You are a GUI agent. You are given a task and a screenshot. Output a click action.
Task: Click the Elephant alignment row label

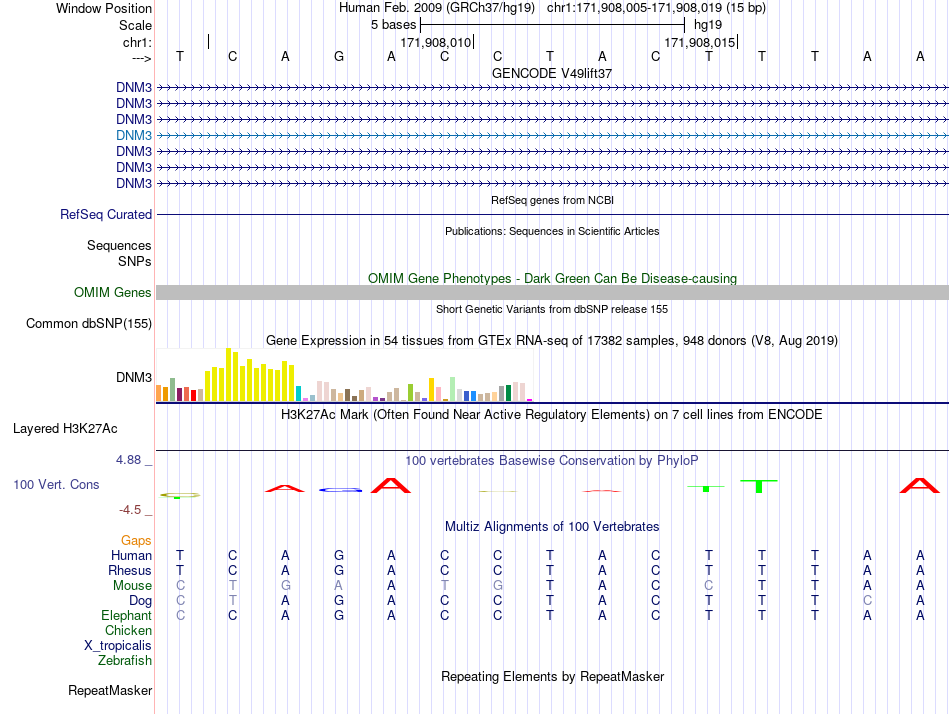click(x=127, y=616)
